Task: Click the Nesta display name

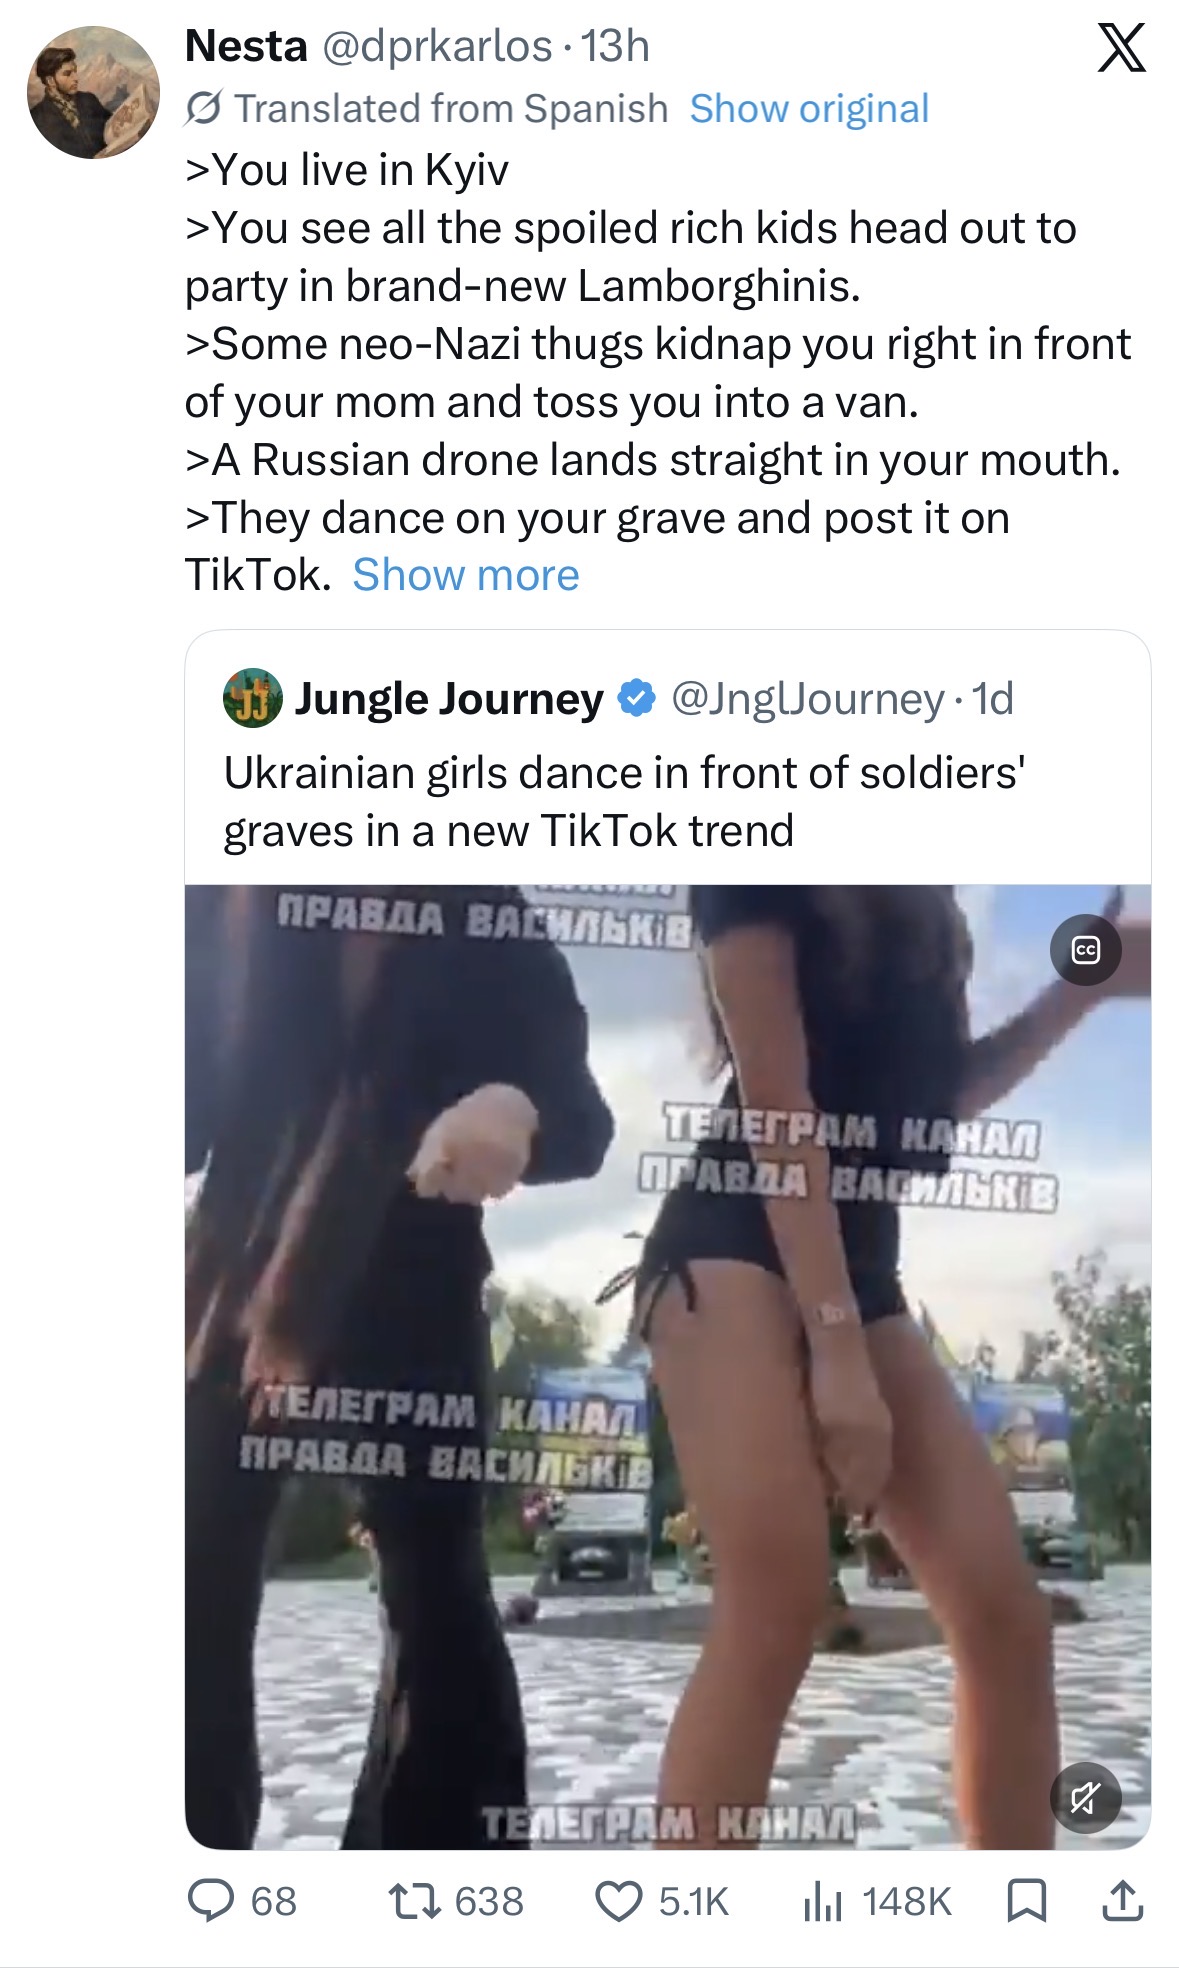Action: (x=246, y=46)
